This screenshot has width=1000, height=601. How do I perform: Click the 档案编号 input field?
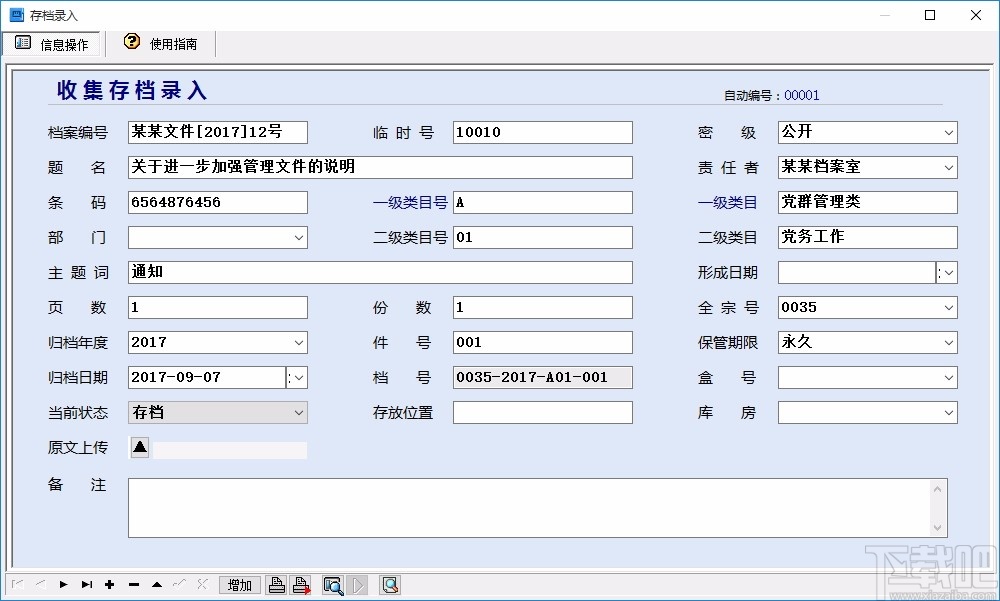tap(217, 133)
